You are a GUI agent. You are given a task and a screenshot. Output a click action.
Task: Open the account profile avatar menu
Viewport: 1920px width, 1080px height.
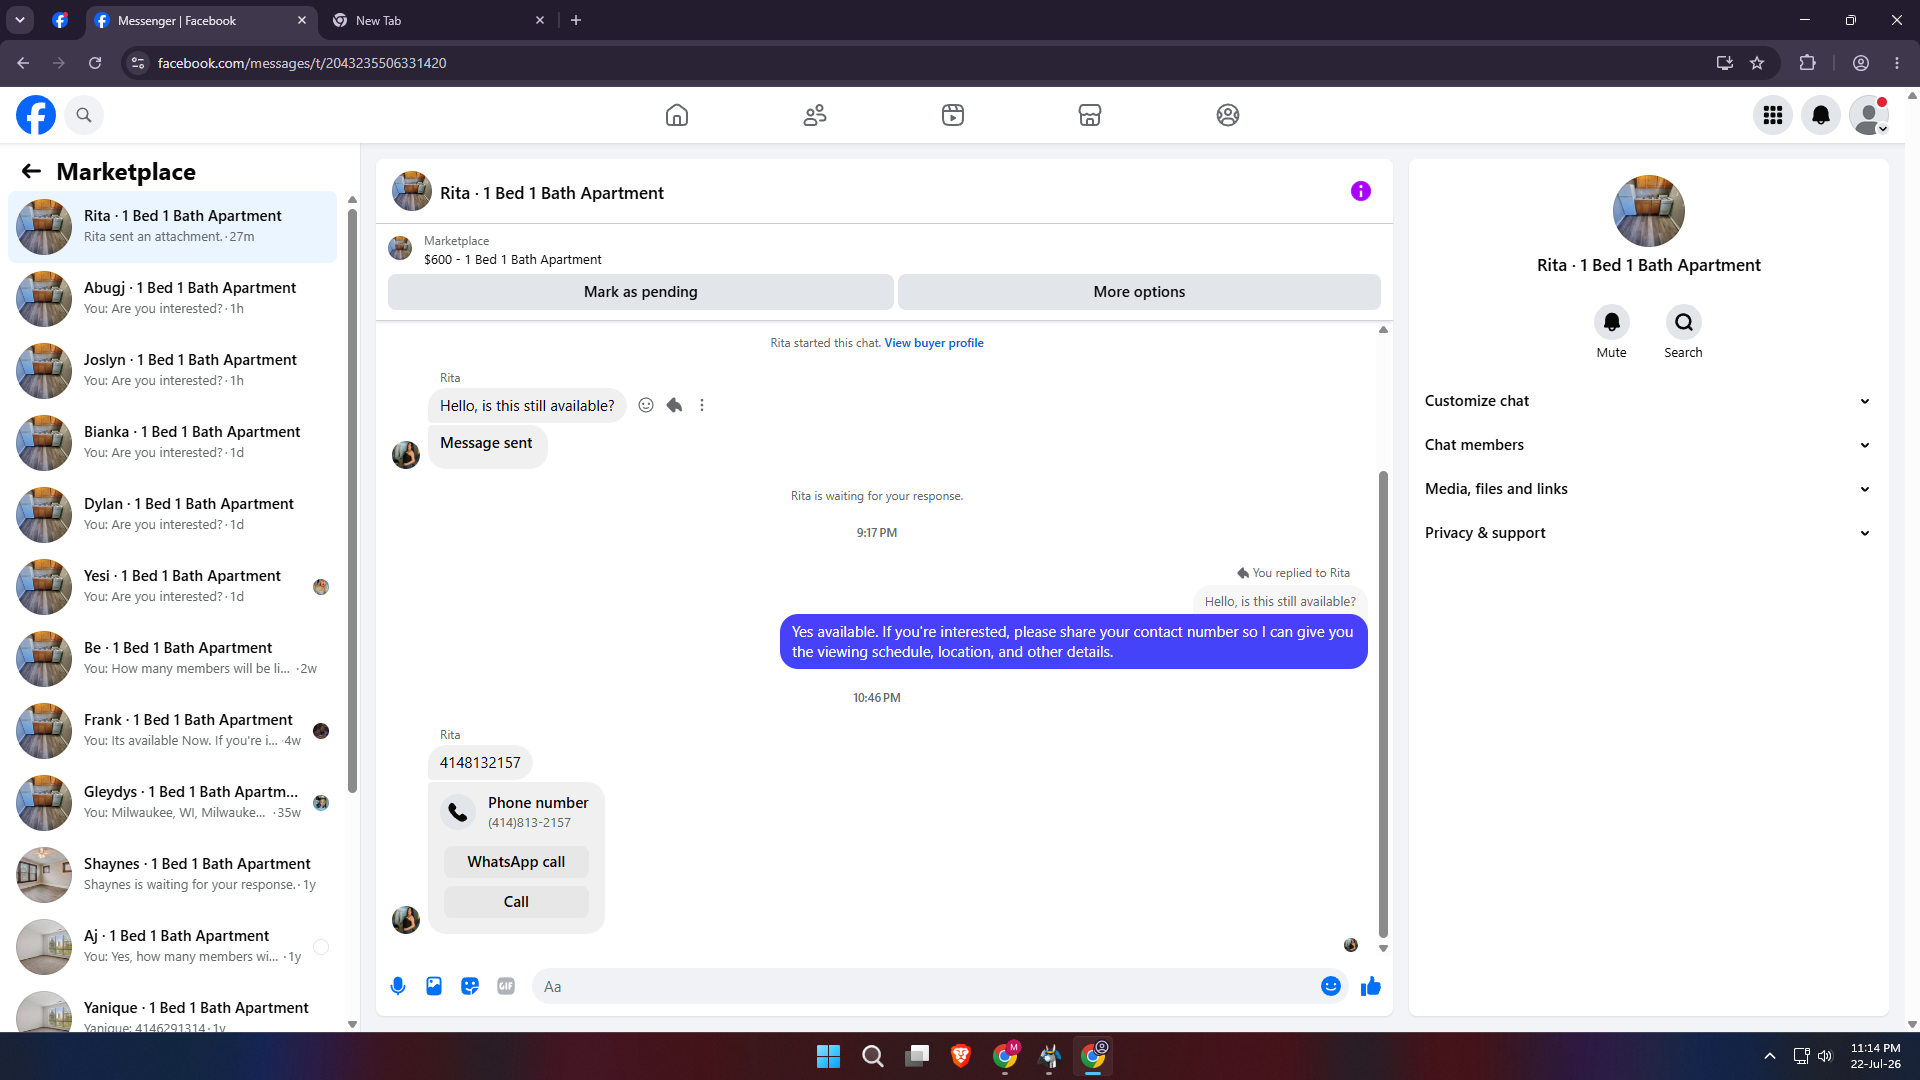1869,115
